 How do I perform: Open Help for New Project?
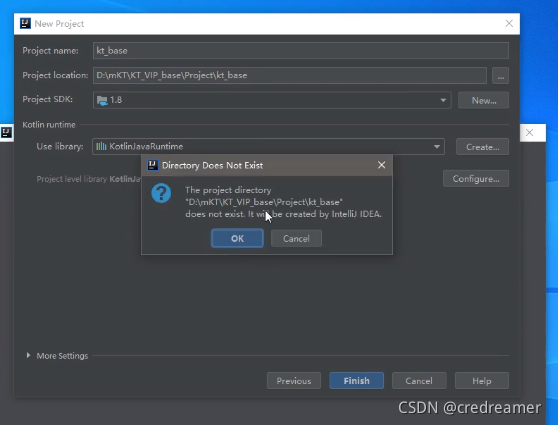click(x=481, y=381)
